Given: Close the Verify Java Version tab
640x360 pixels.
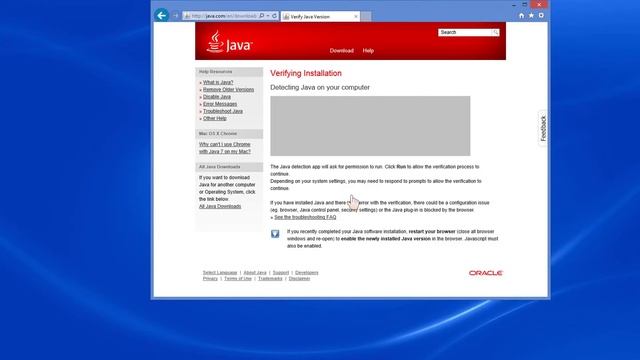Looking at the screenshot, I should pos(356,16).
